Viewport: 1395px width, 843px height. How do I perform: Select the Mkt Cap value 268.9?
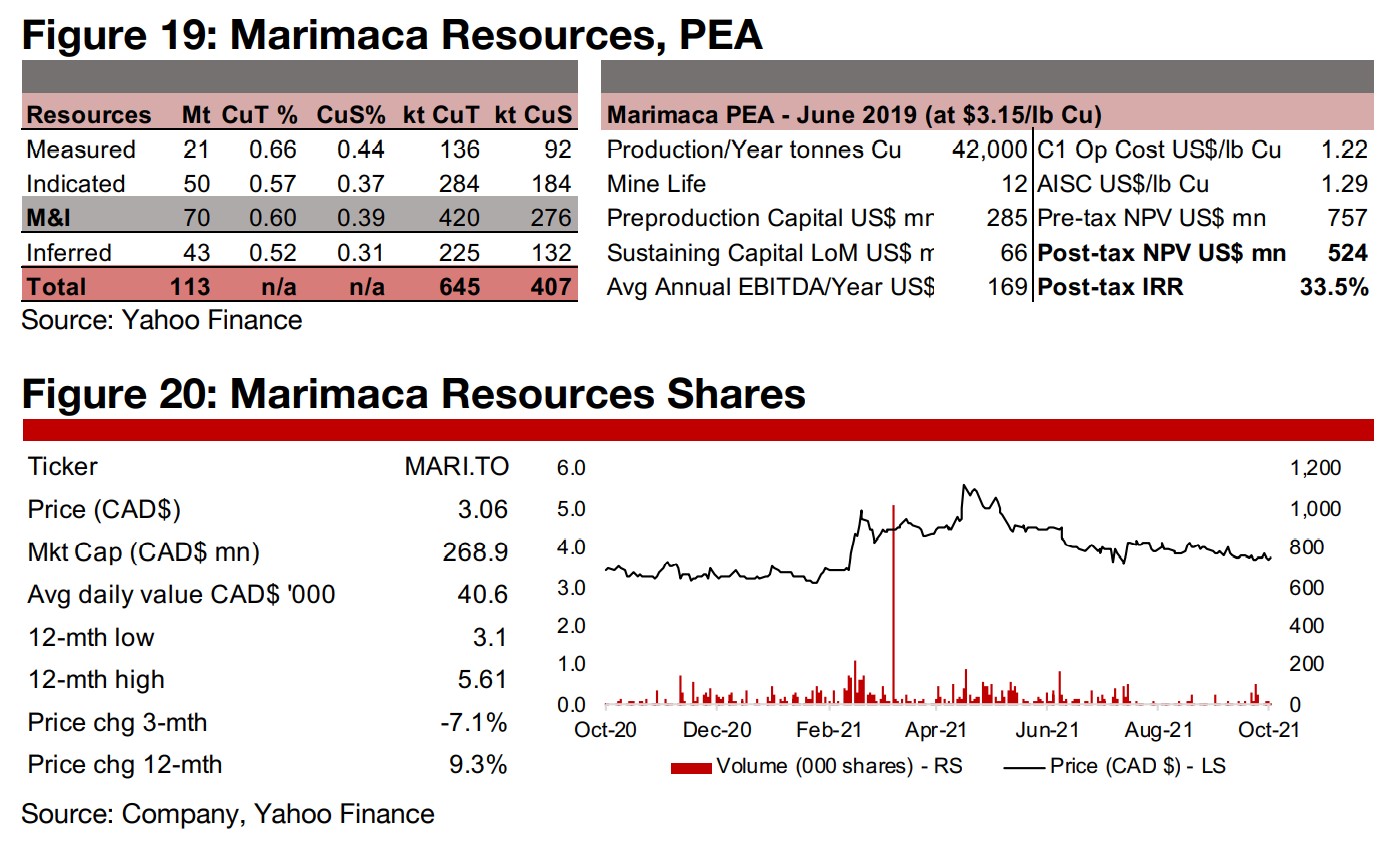coord(476,552)
